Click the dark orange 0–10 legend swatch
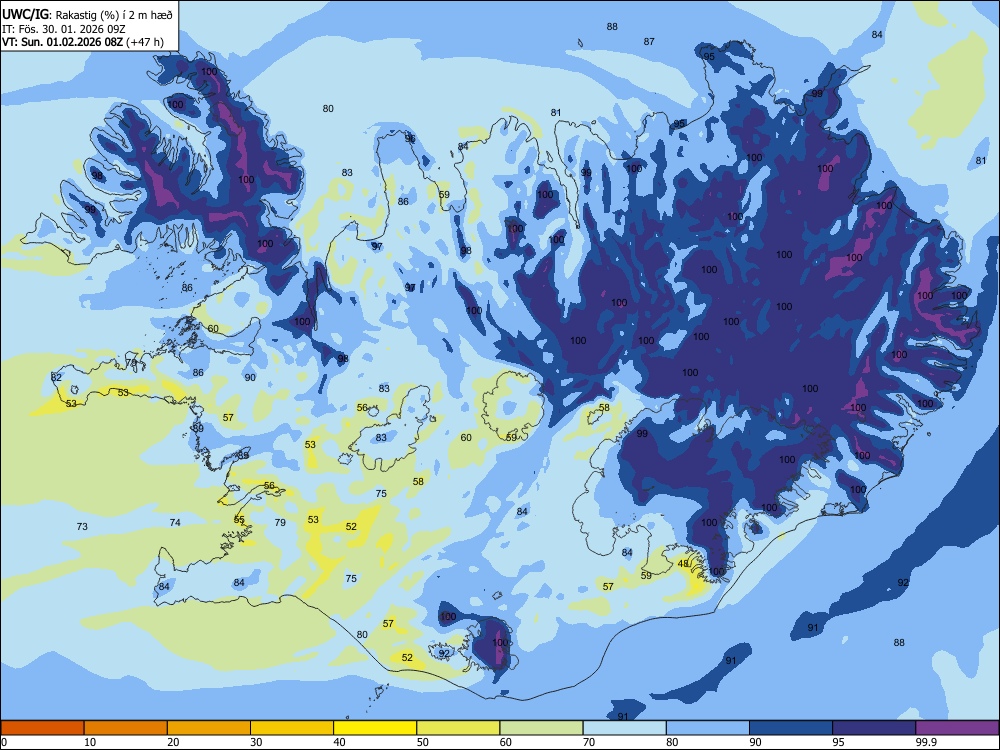Screen dimensions: 1000x750 (42, 728)
